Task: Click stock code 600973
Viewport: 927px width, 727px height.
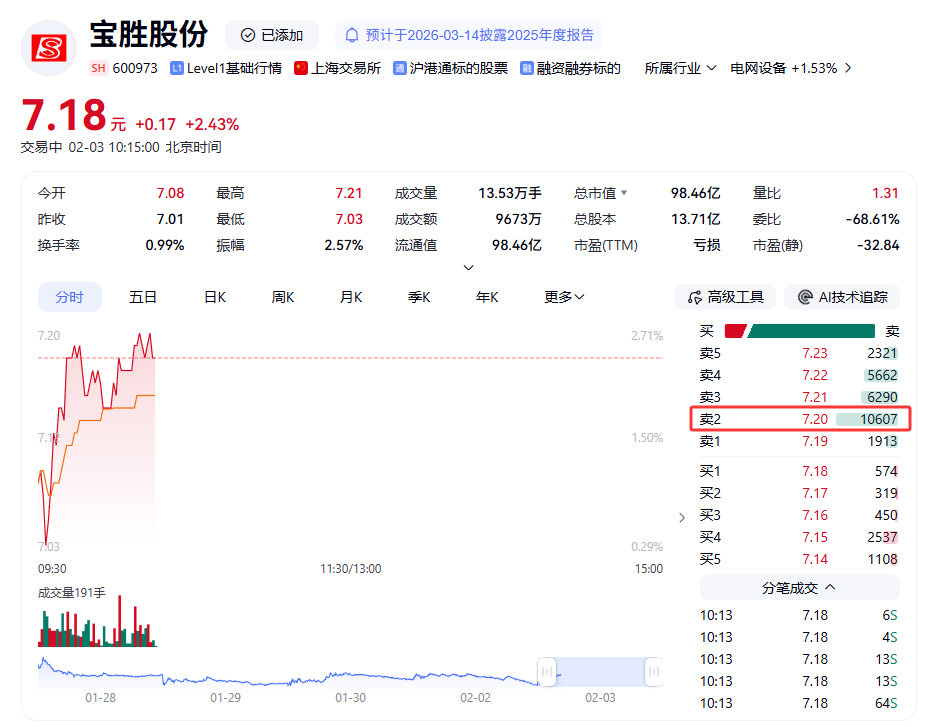Action: click(x=135, y=69)
